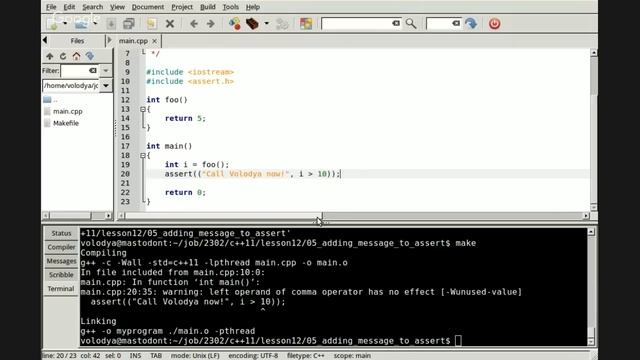
Task: Navigate forward with the right arrow
Action: (211, 24)
